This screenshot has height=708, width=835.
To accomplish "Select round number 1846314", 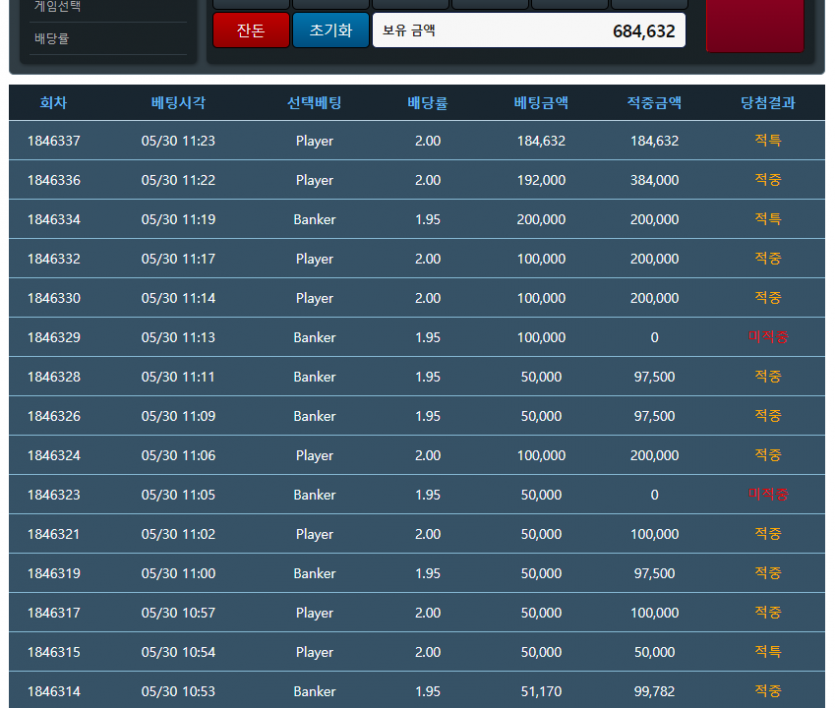I will (x=54, y=692).
